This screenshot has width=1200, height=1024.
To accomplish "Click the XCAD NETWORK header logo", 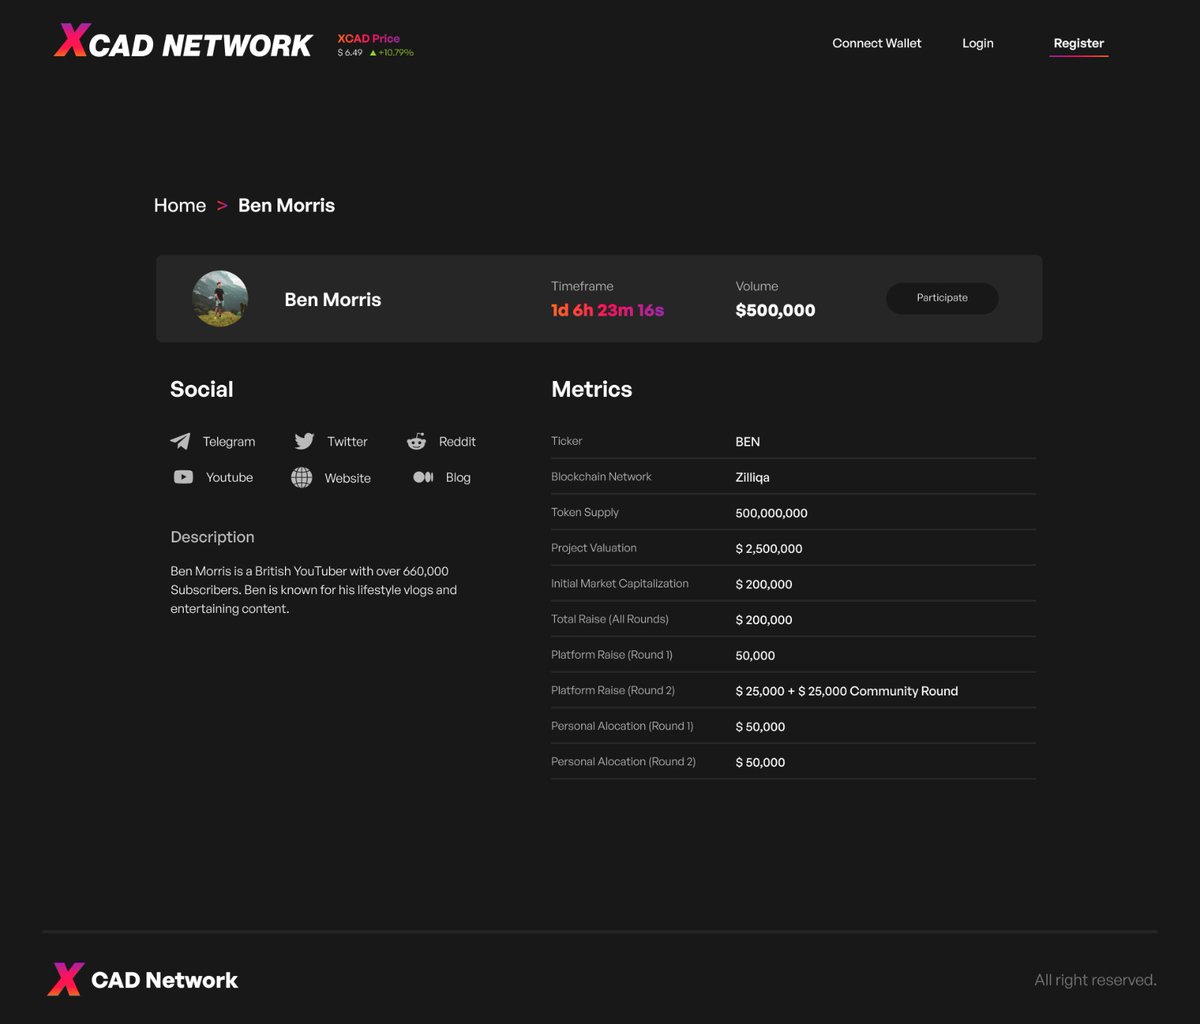I will pyautogui.click(x=183, y=41).
